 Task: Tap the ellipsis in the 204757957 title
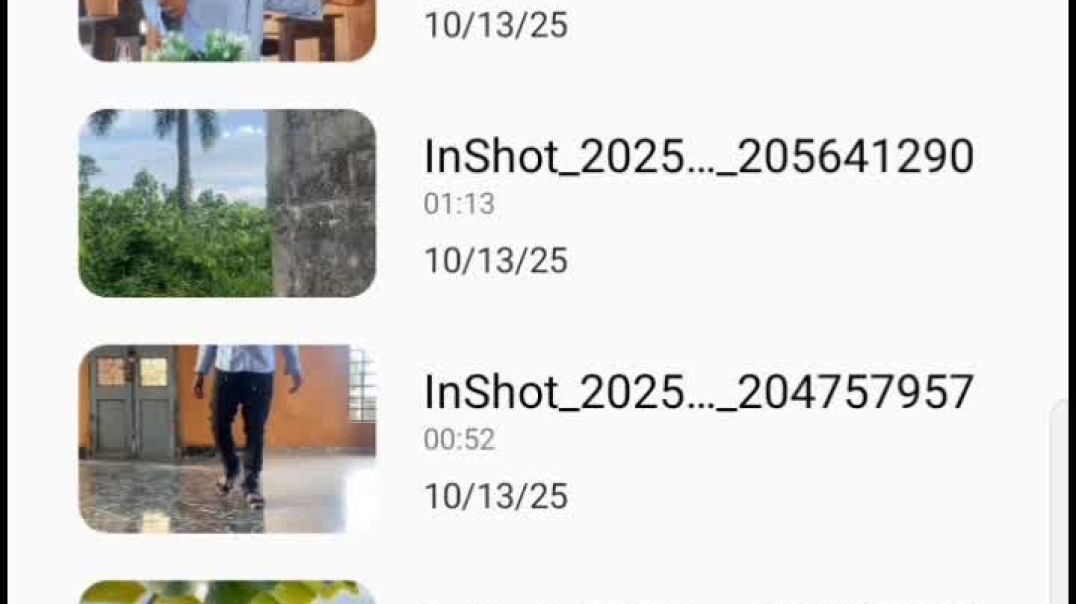701,407
